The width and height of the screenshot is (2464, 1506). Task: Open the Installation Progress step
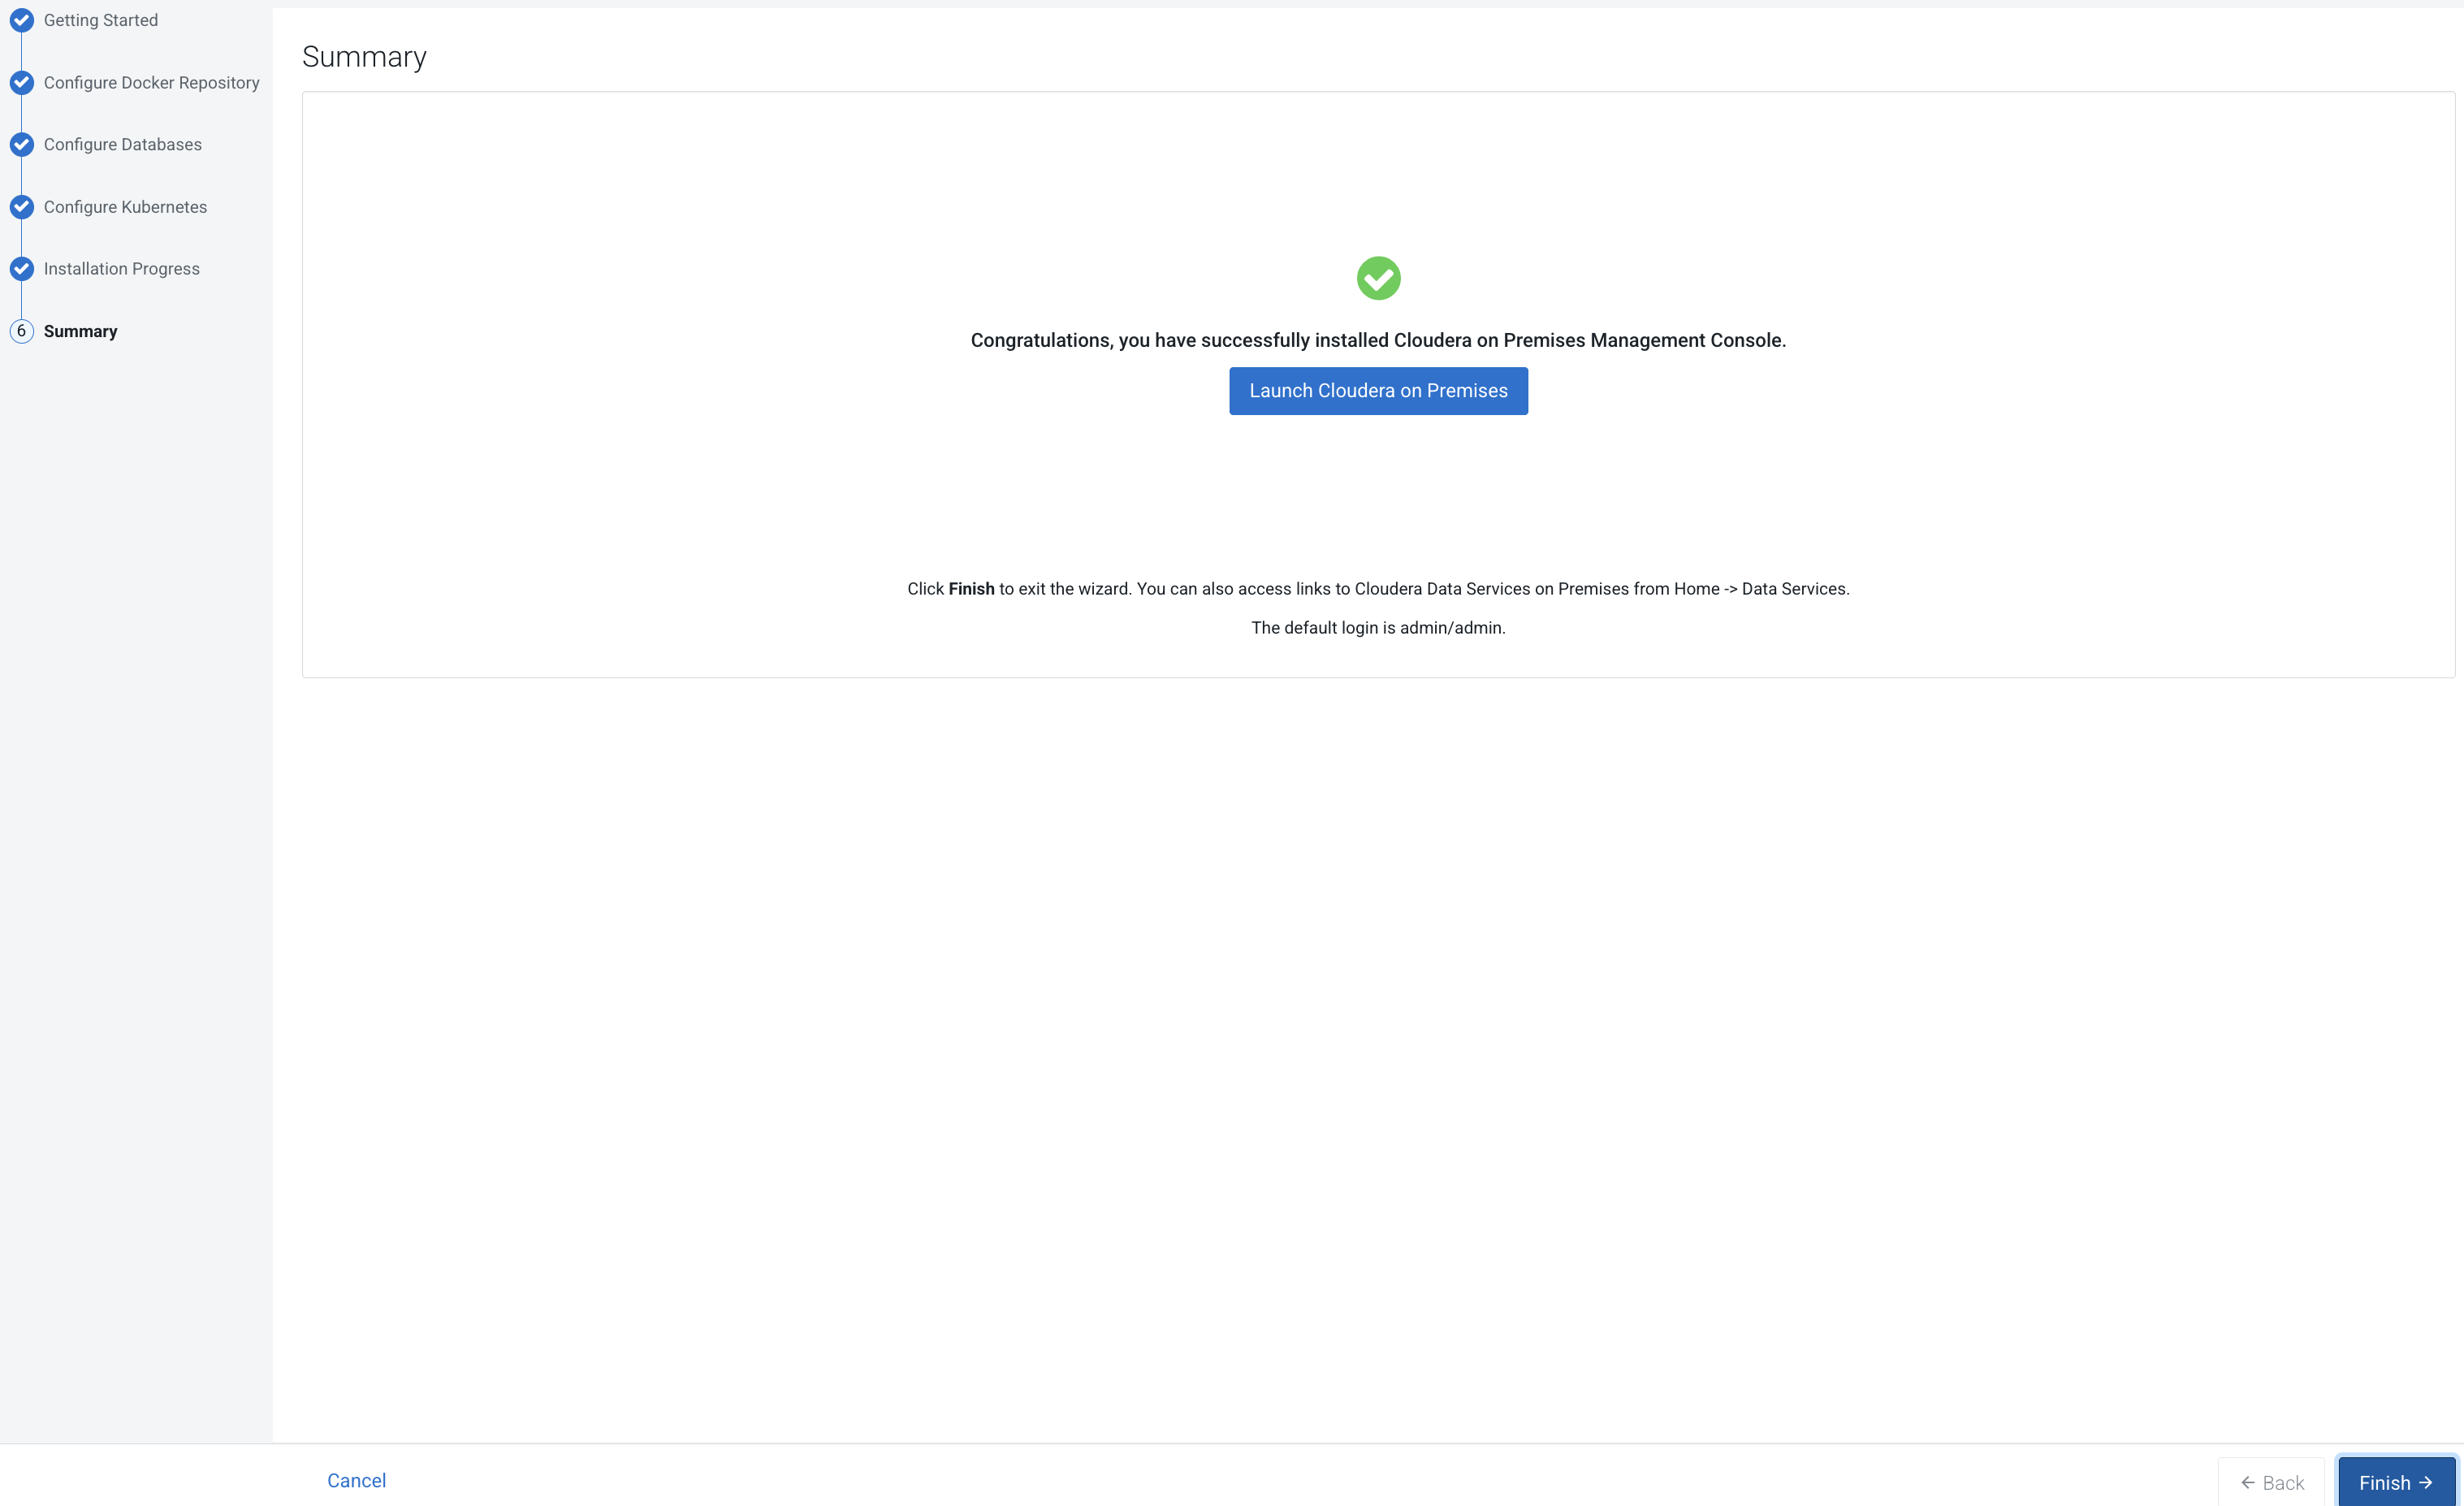pos(121,269)
